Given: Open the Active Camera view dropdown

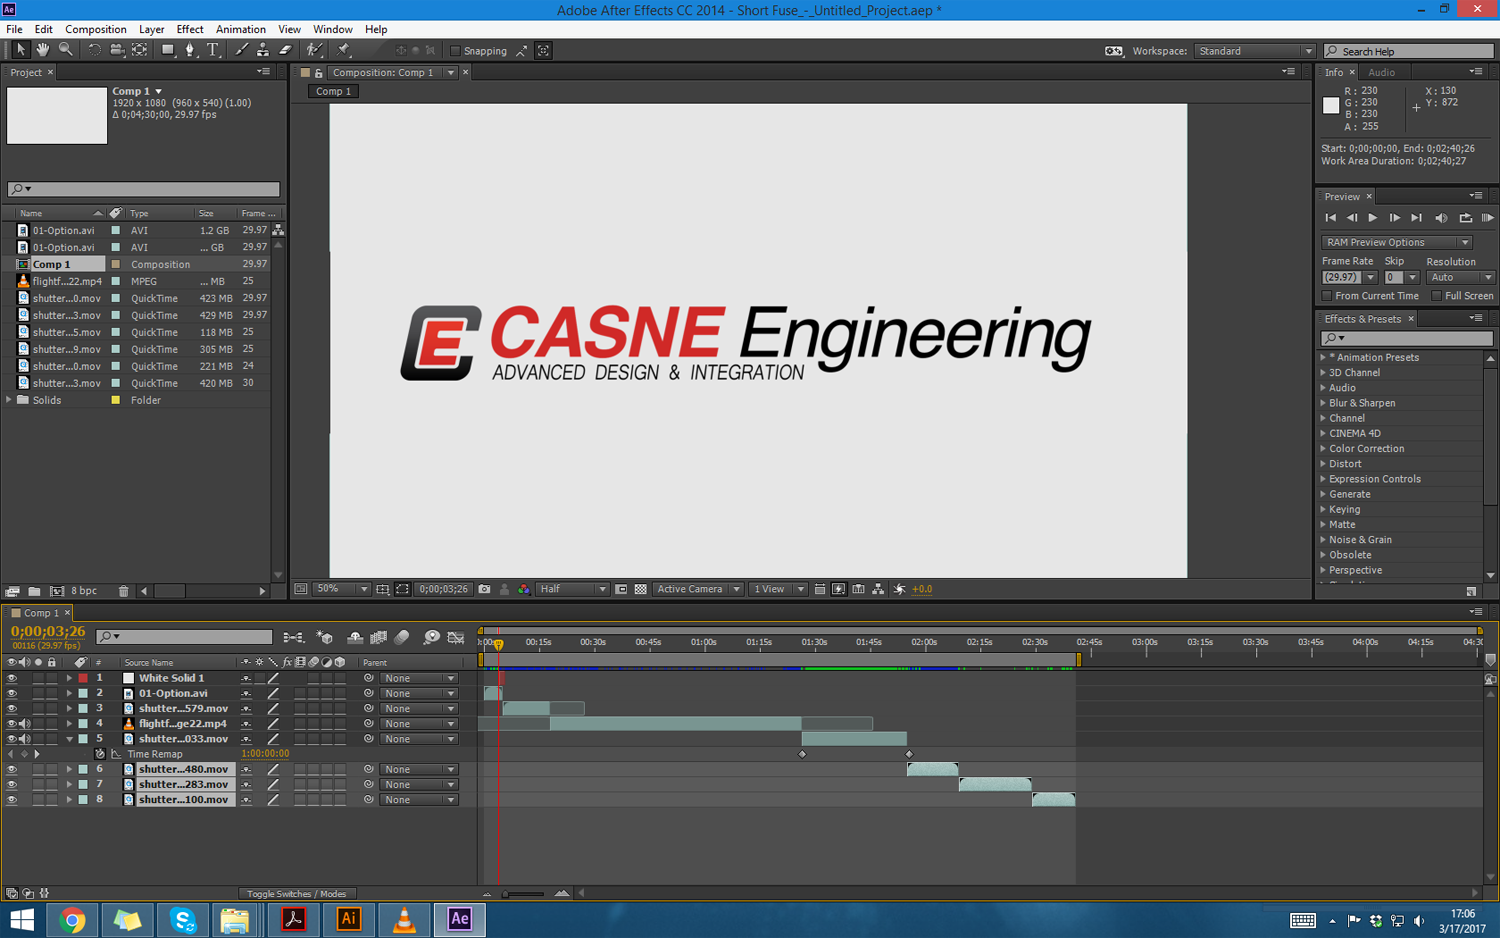Looking at the screenshot, I should (698, 590).
